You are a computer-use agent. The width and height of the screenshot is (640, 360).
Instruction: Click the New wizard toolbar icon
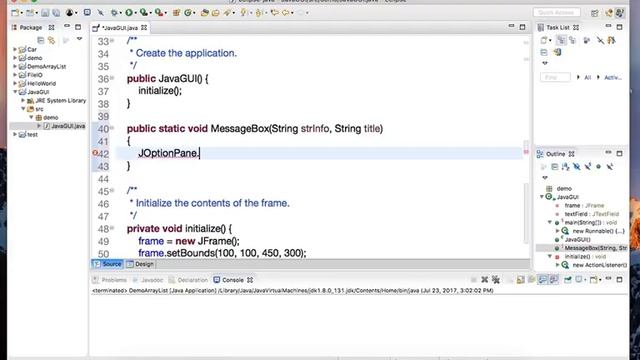click(x=16, y=13)
